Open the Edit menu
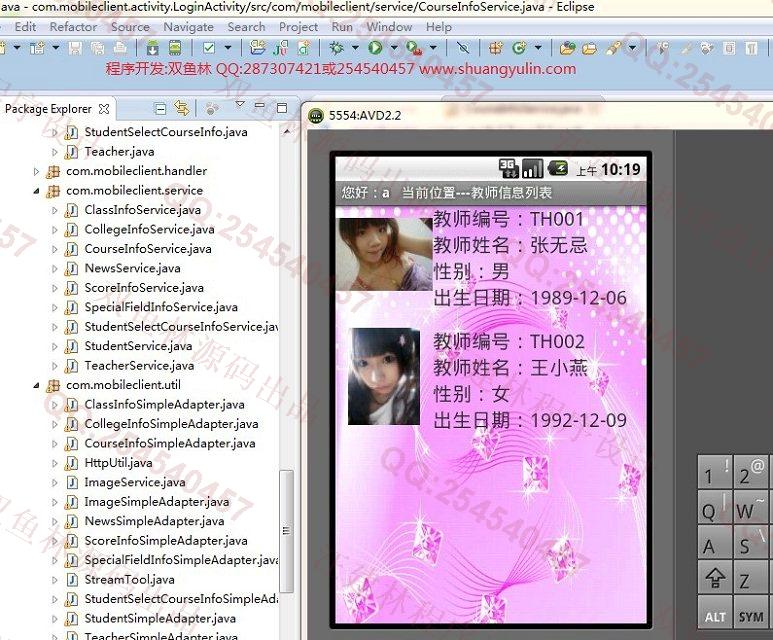 tap(25, 27)
